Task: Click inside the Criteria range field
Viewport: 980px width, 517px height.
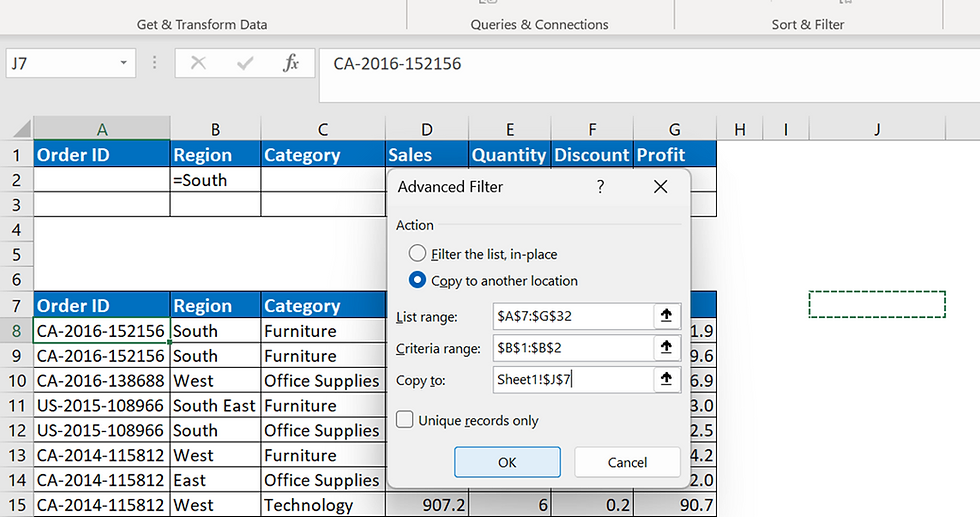Action: 572,348
